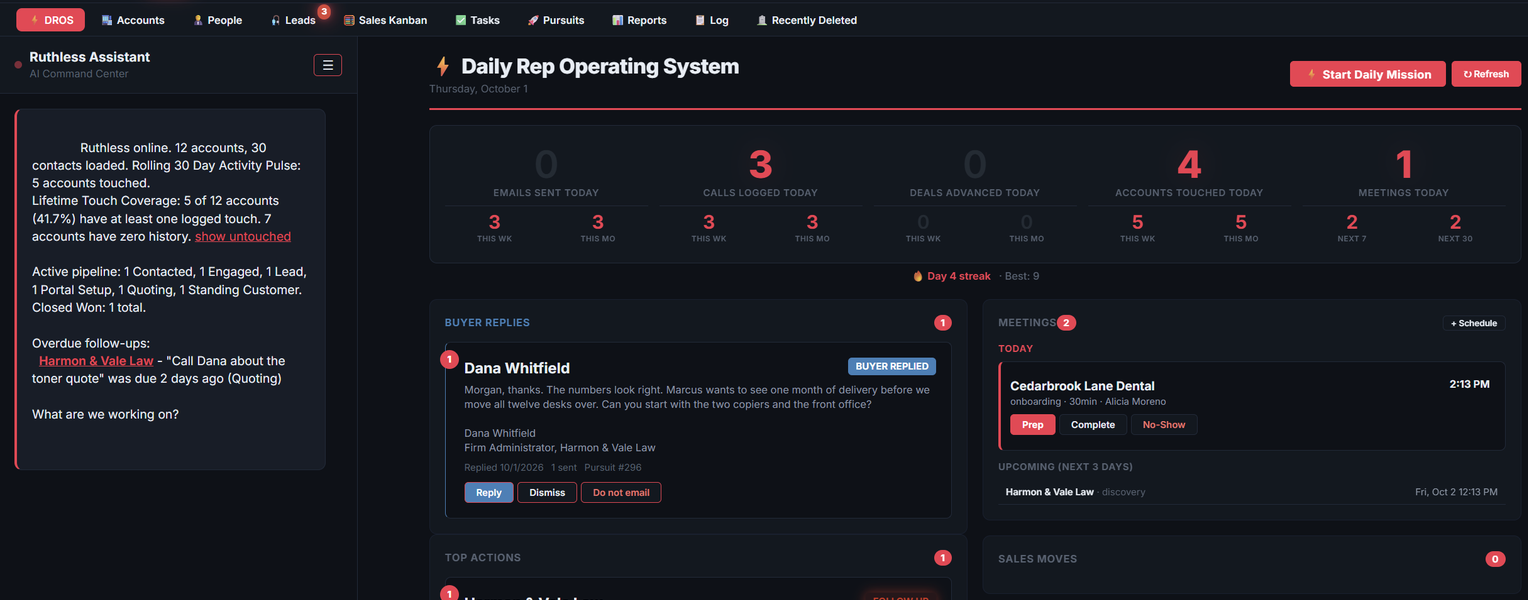This screenshot has height=600, width=1528.
Task: Click the red status dot beside Ruthless Assistant
Action: tap(18, 65)
